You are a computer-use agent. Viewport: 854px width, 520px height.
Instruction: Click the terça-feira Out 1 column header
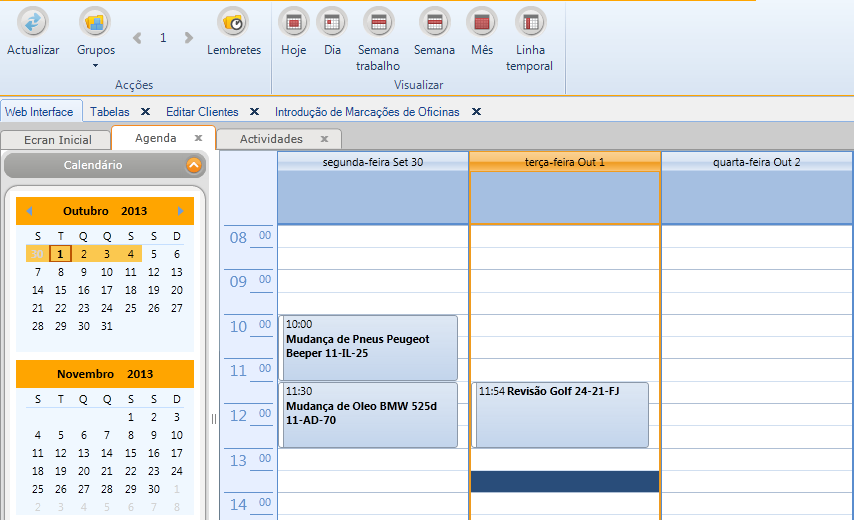point(565,162)
